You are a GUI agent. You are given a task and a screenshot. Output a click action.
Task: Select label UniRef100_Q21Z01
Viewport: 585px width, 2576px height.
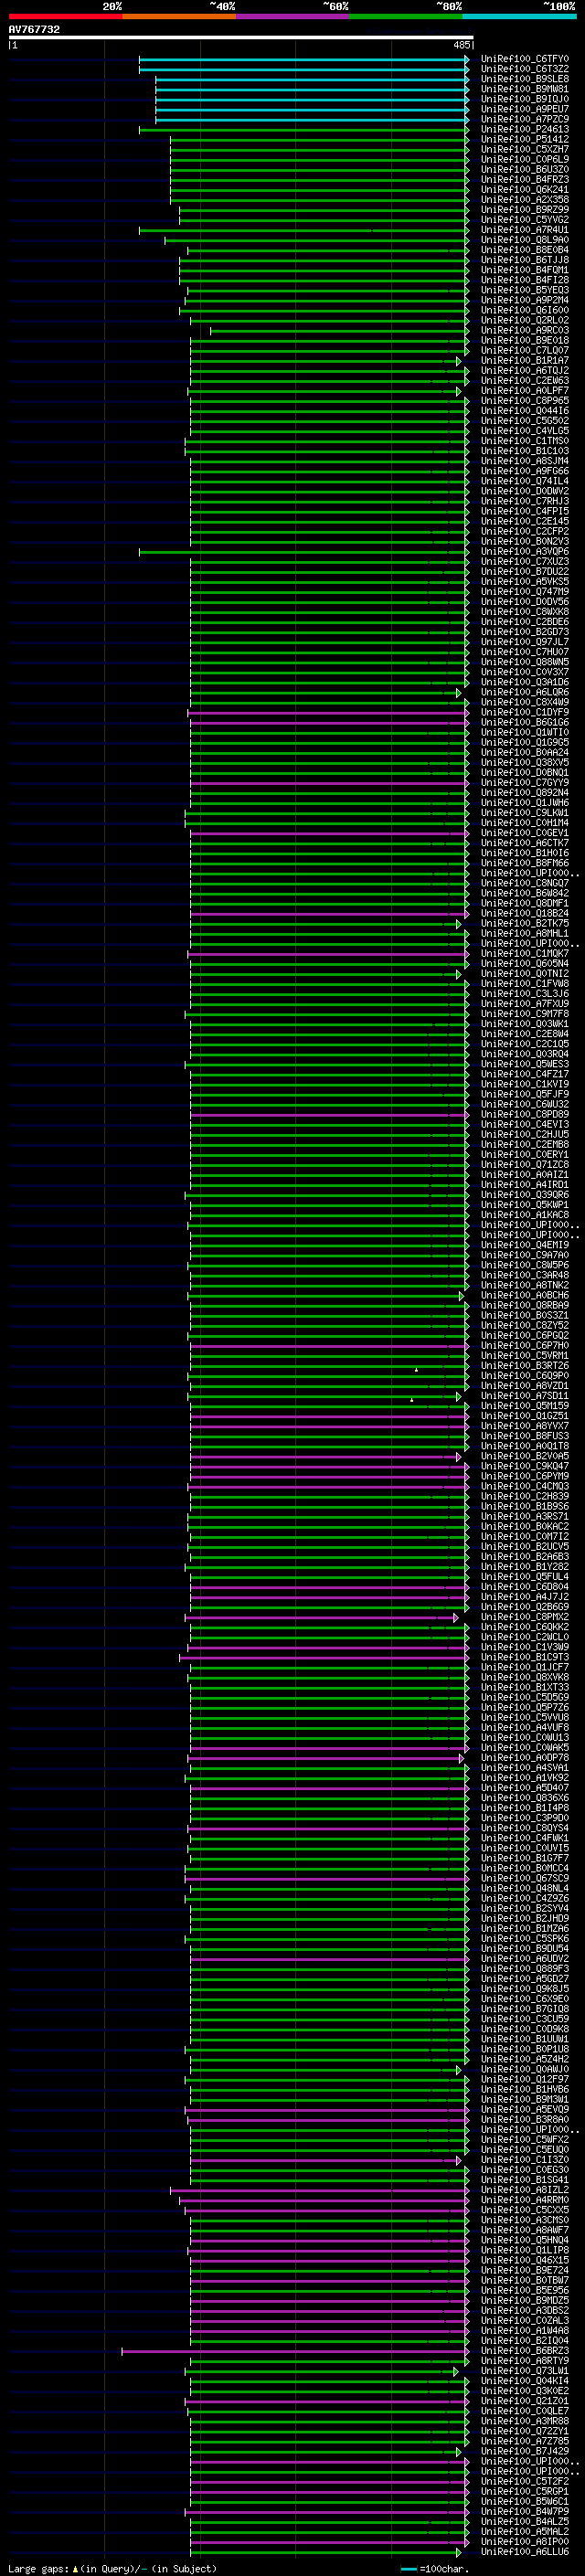[x=524, y=2401]
